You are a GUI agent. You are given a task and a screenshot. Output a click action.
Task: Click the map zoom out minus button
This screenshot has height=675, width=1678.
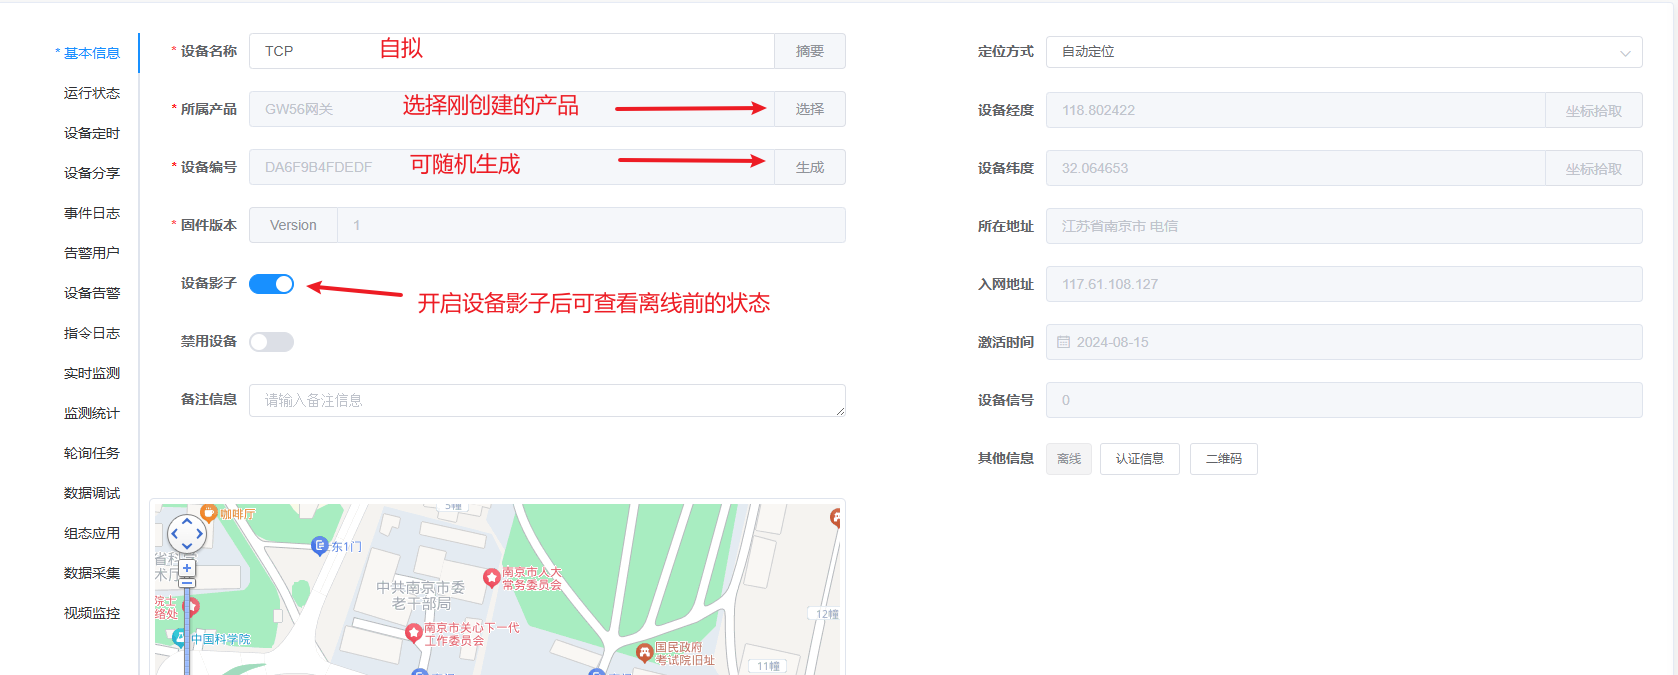tap(187, 583)
